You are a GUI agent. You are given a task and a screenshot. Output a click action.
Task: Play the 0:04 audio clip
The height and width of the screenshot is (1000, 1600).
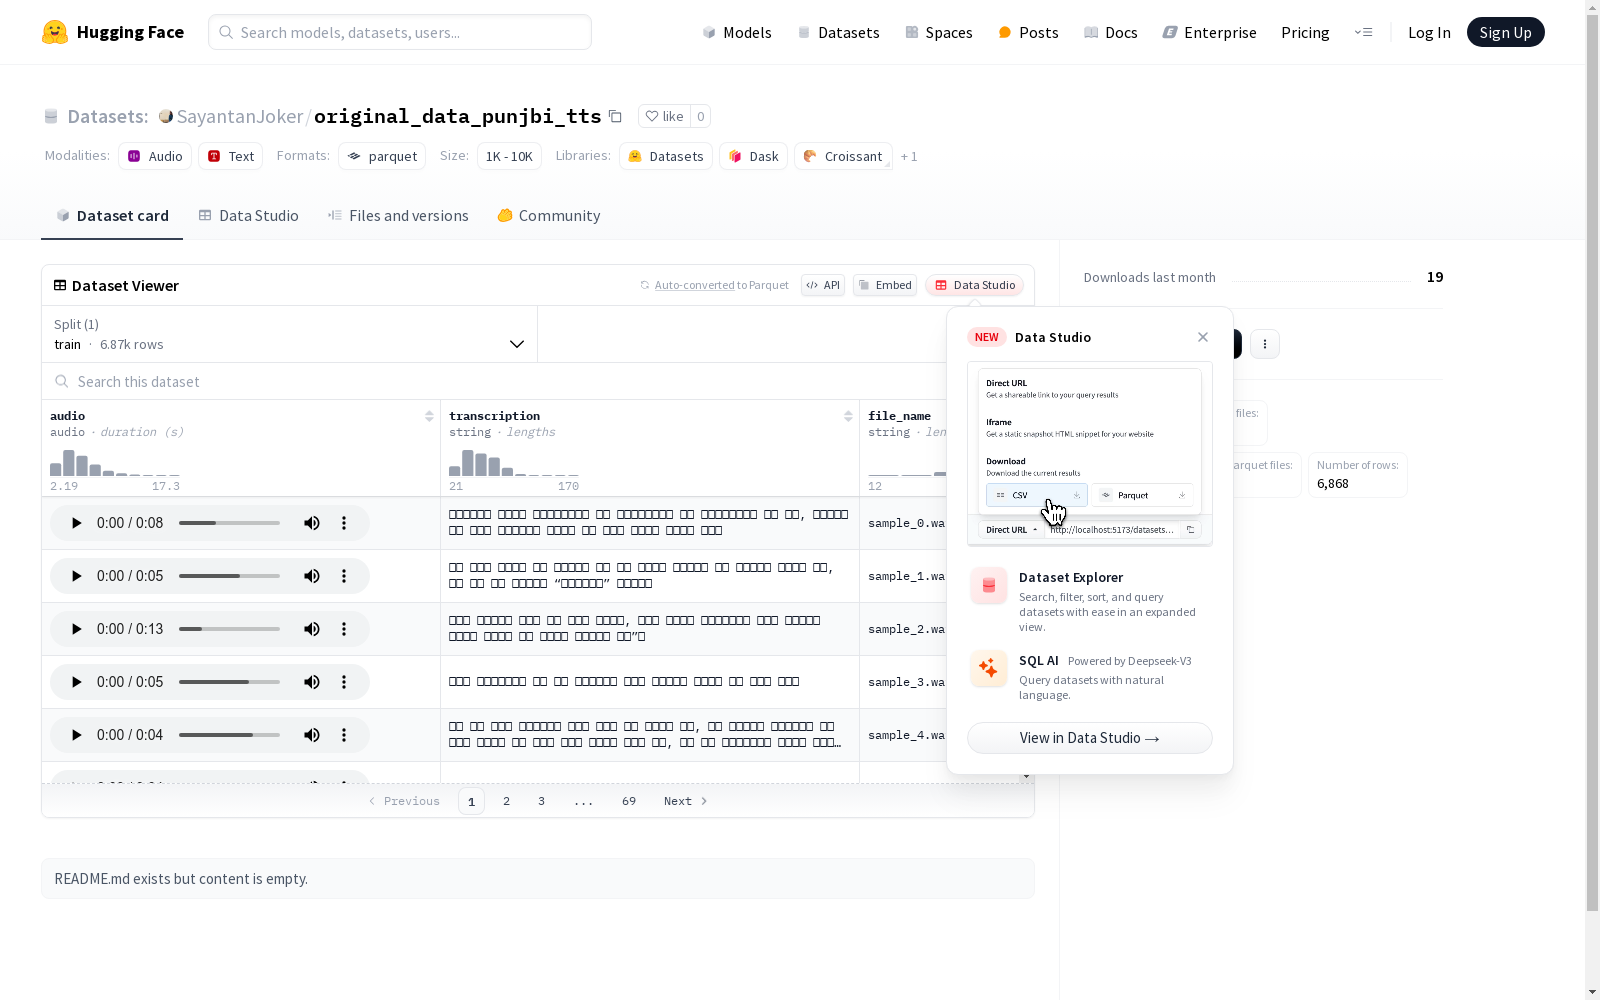click(76, 735)
